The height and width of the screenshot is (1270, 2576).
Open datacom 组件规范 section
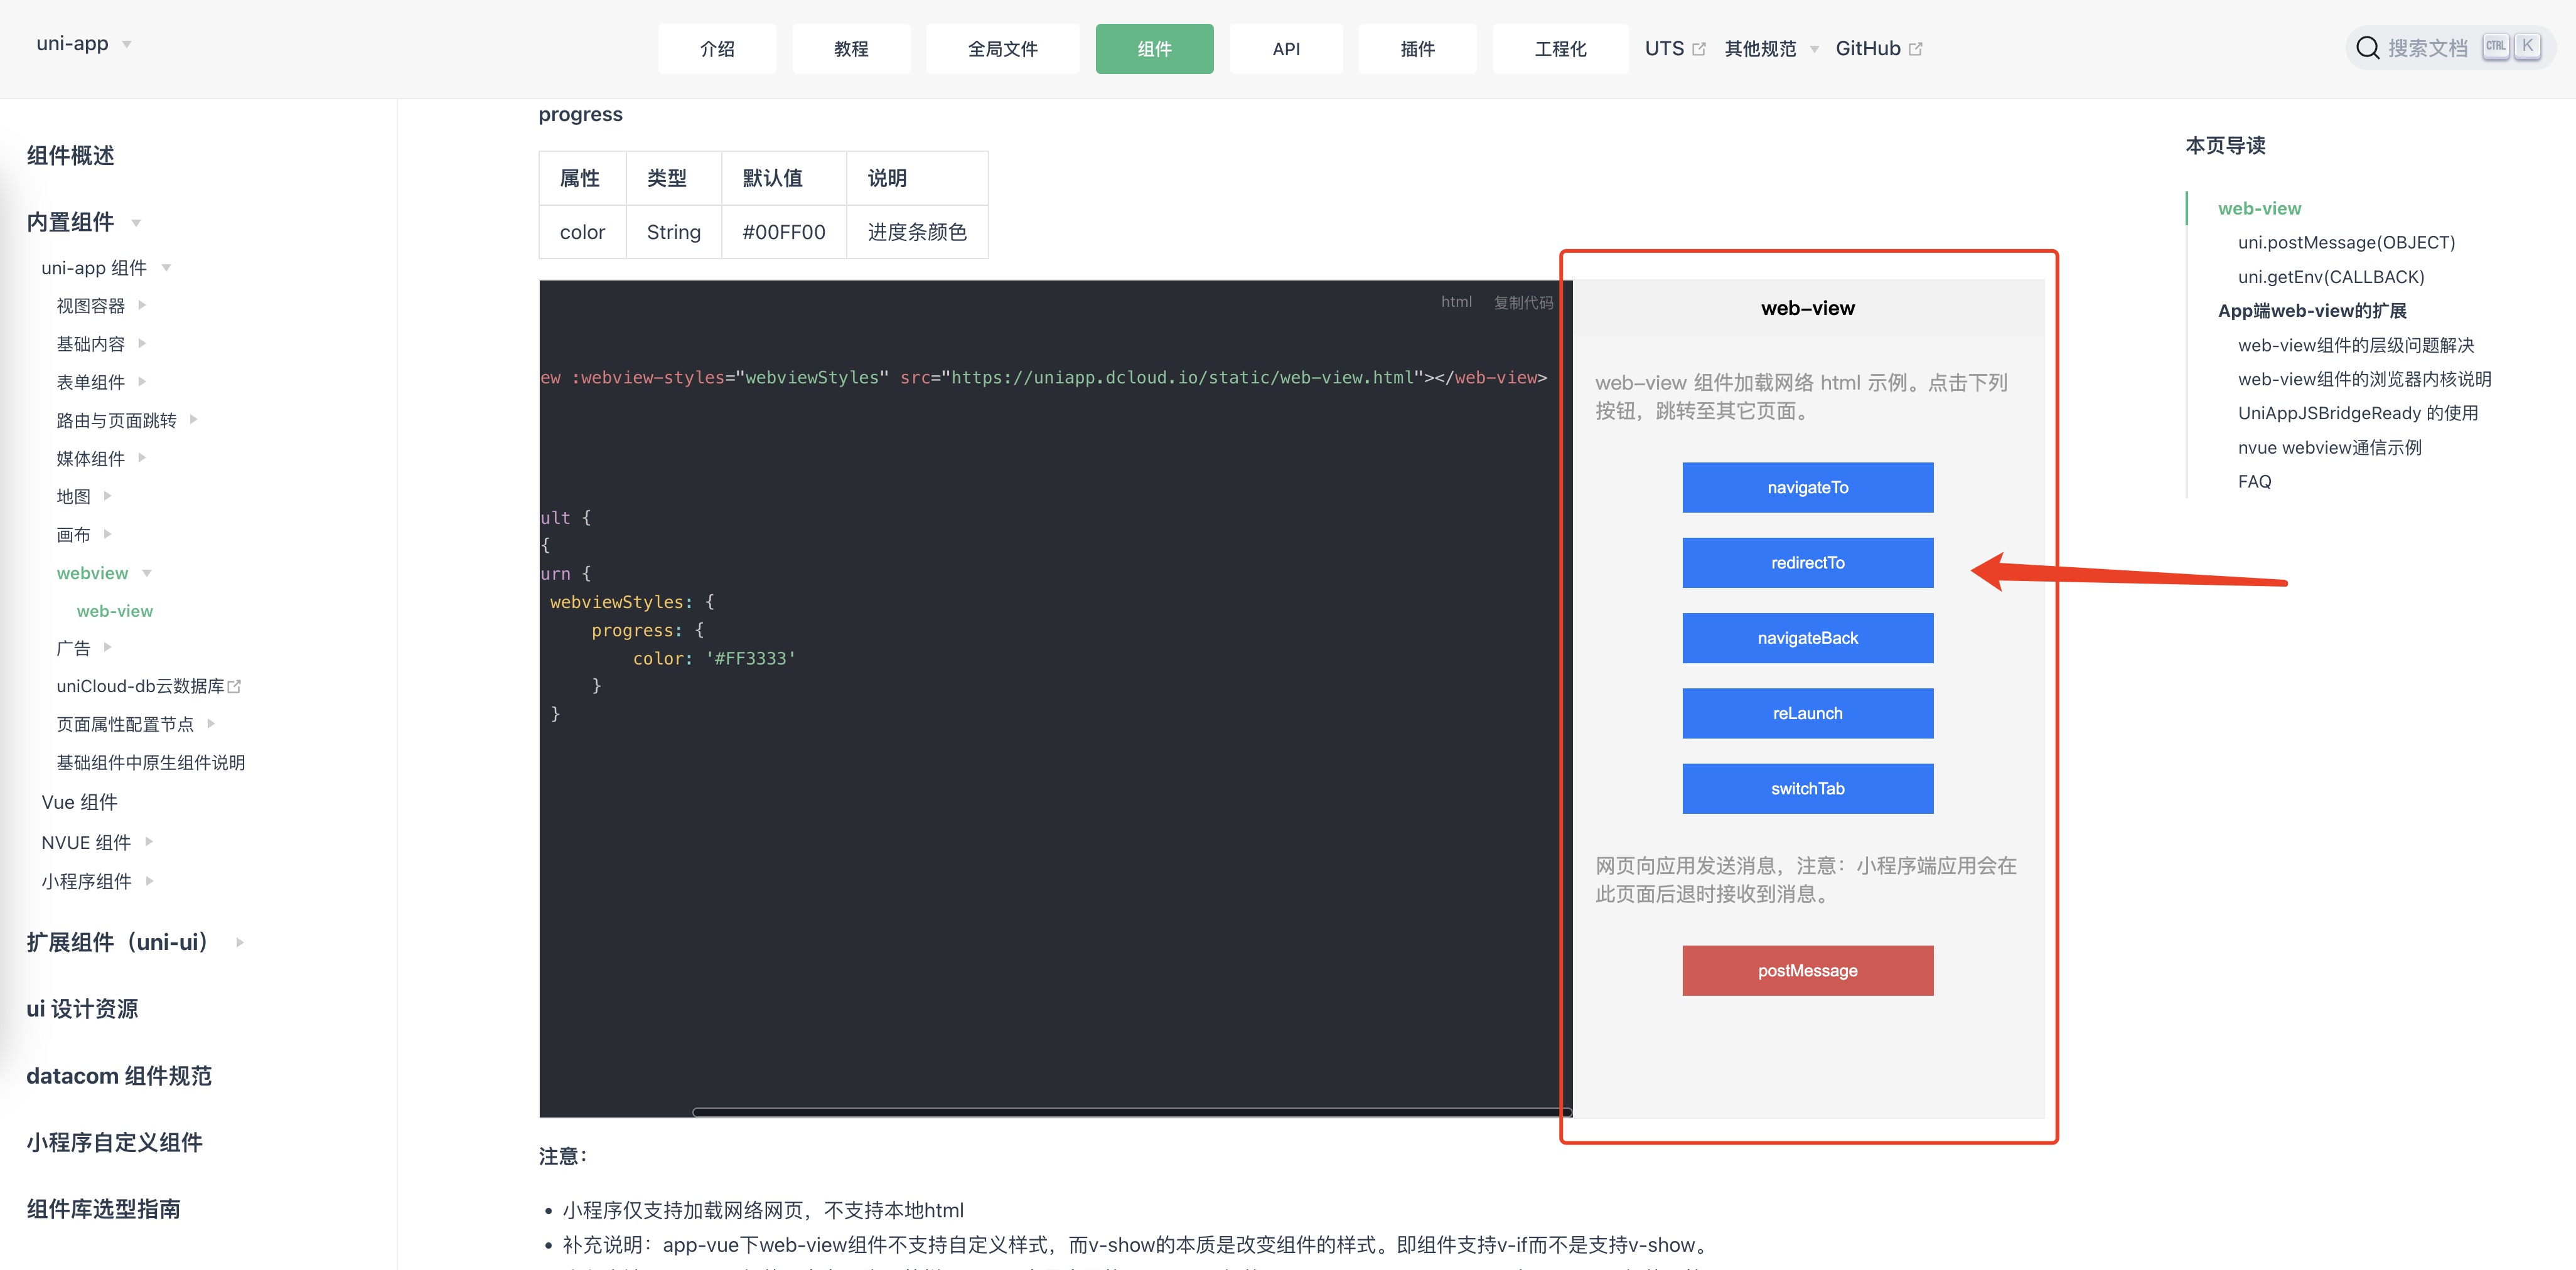pyautogui.click(x=119, y=1075)
